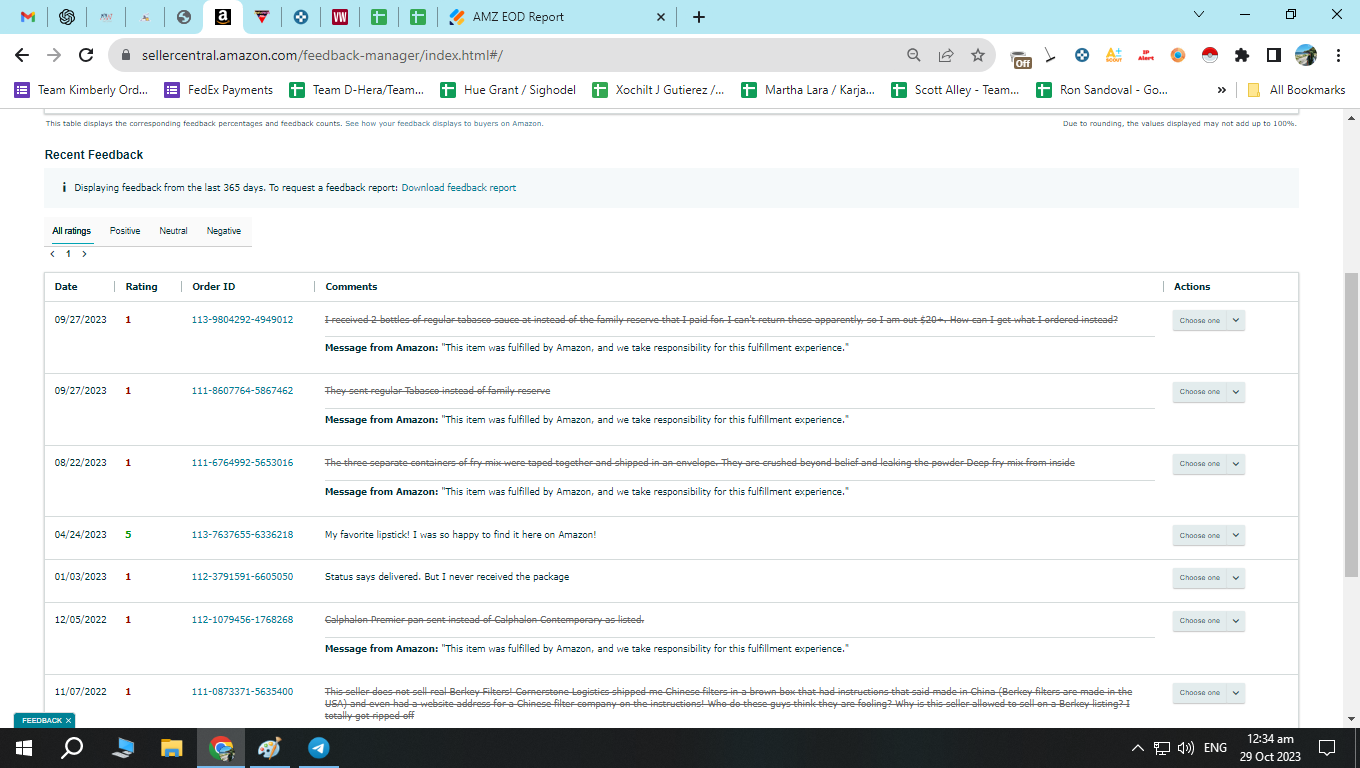Screen dimensions: 1360x768
Task: Open the AMZ EOD Report tab
Action: pos(557,17)
